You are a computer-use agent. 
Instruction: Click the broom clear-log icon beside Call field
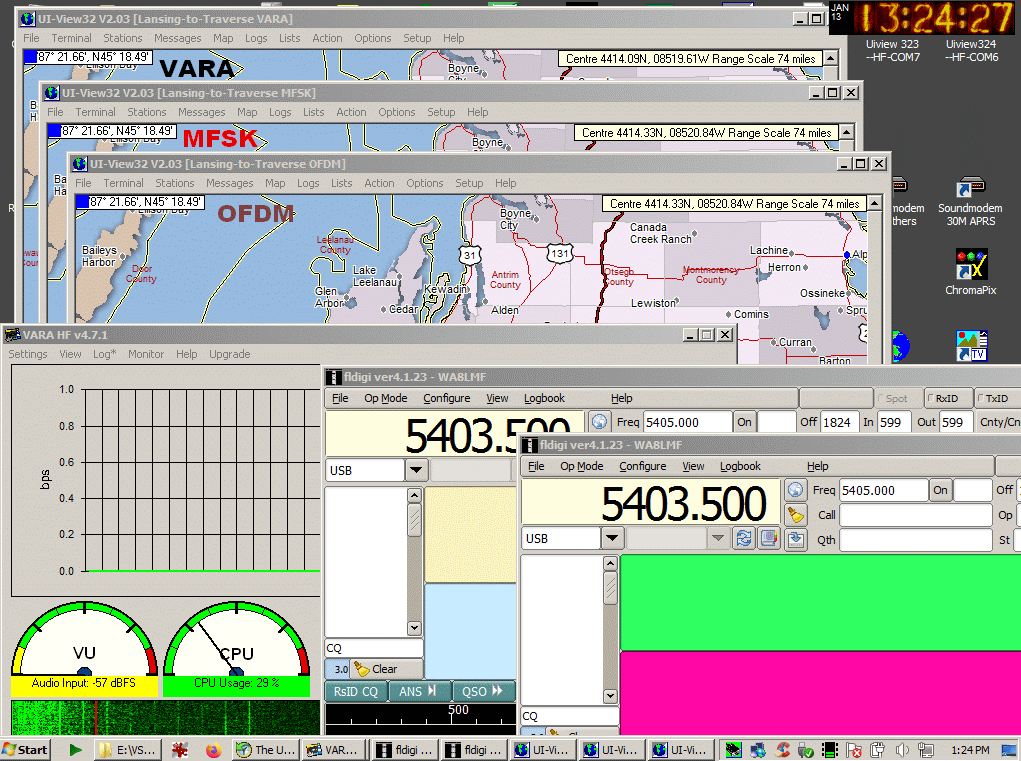point(795,514)
